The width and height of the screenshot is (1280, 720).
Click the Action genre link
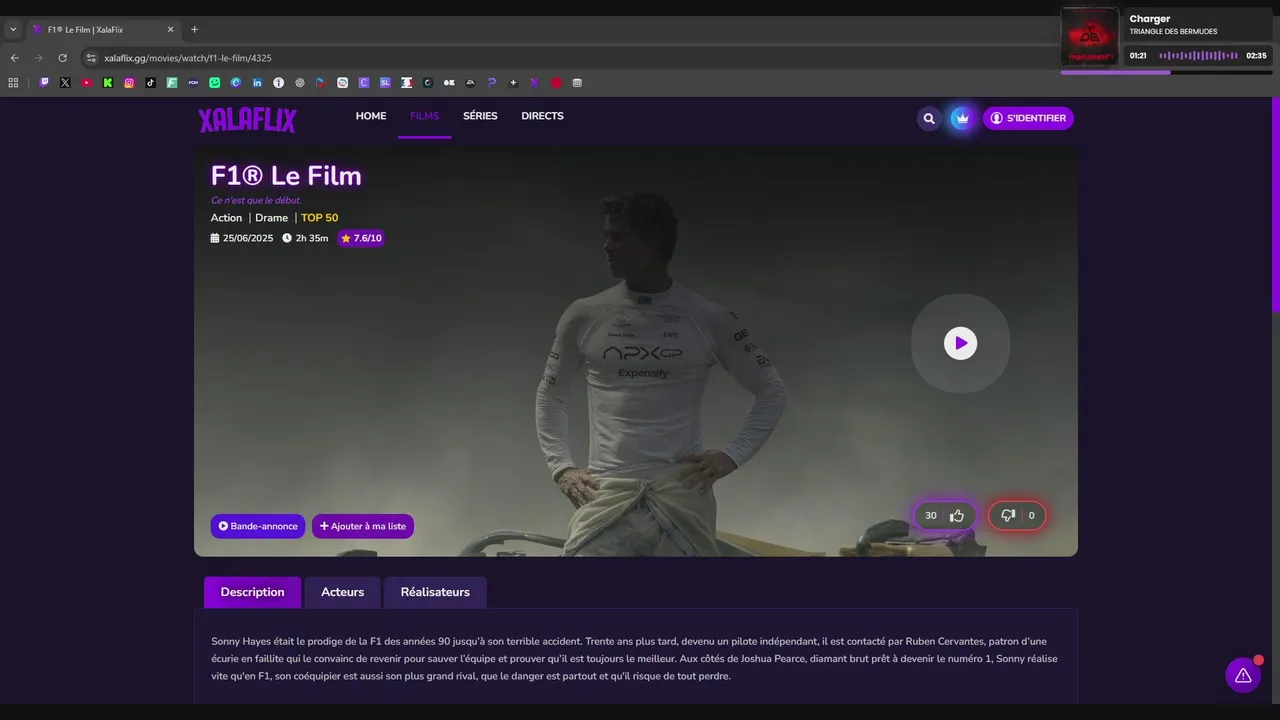(226, 218)
